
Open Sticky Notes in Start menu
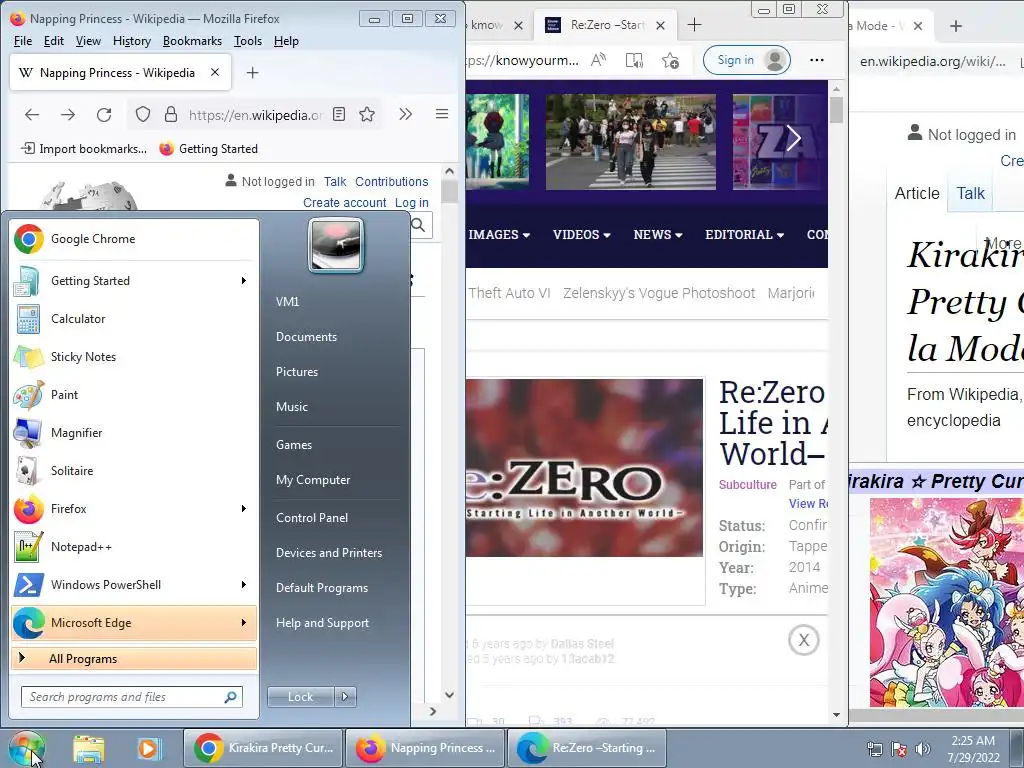(x=134, y=357)
